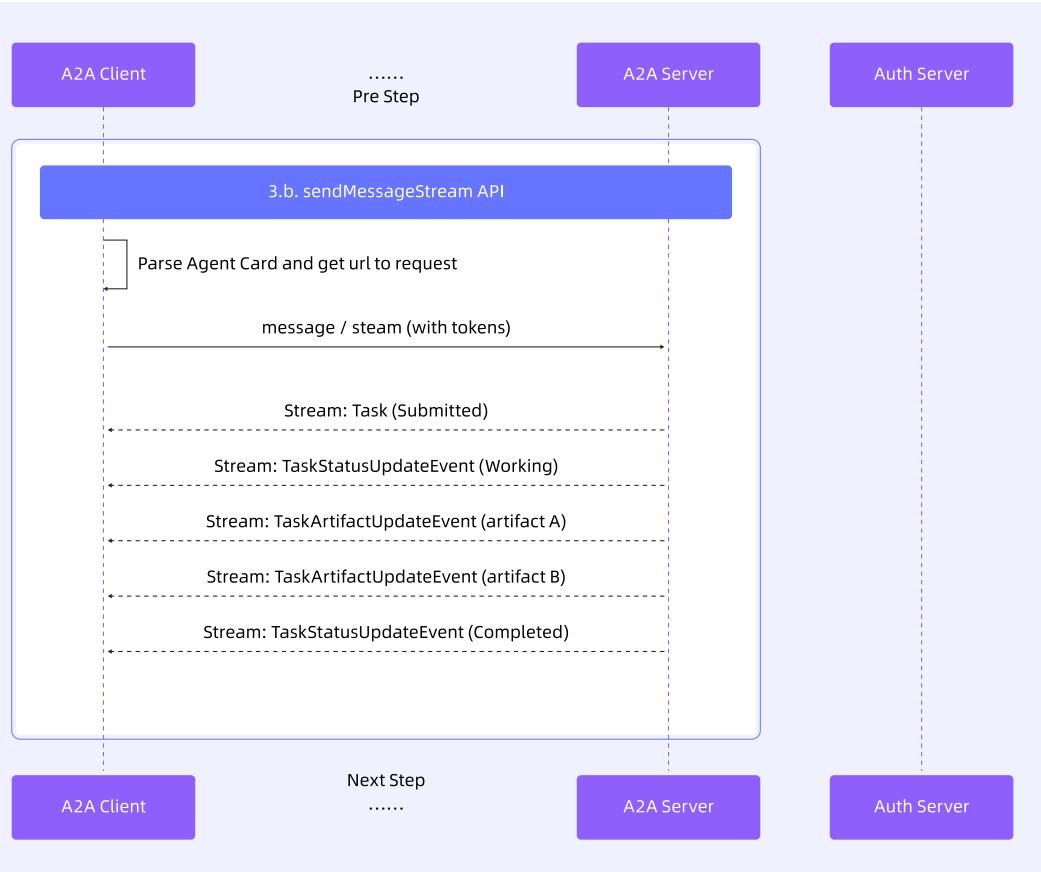This screenshot has width=1041, height=872.
Task: Select the bottom A2A Client box
Action: point(103,806)
